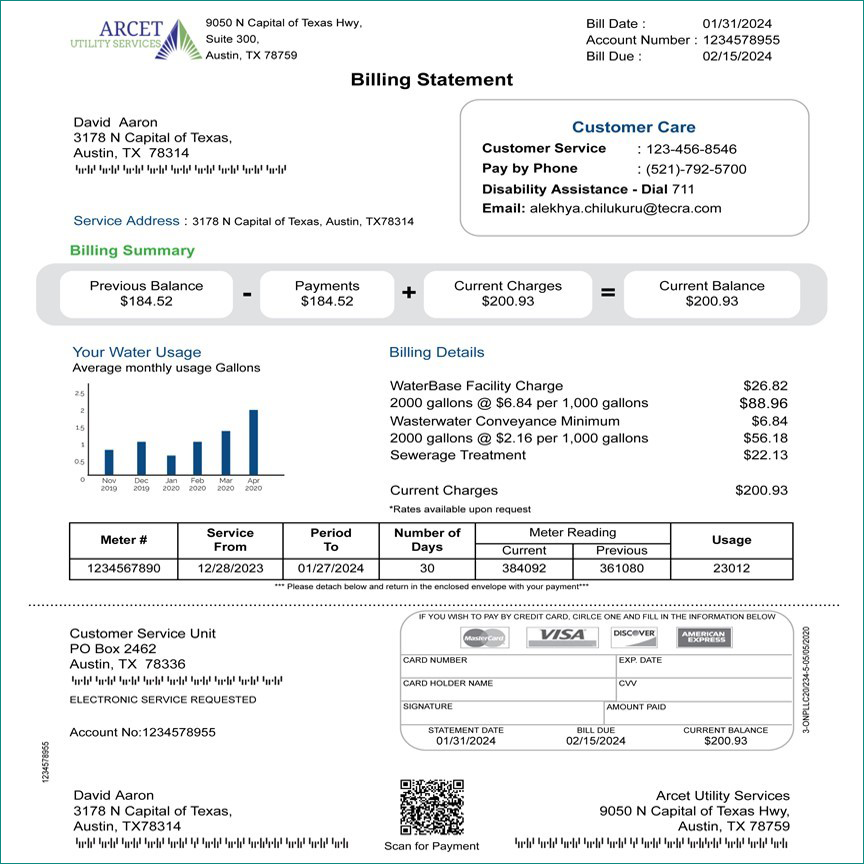Click the Payments $184.52 box
Screen dimensions: 864x864
tap(327, 294)
